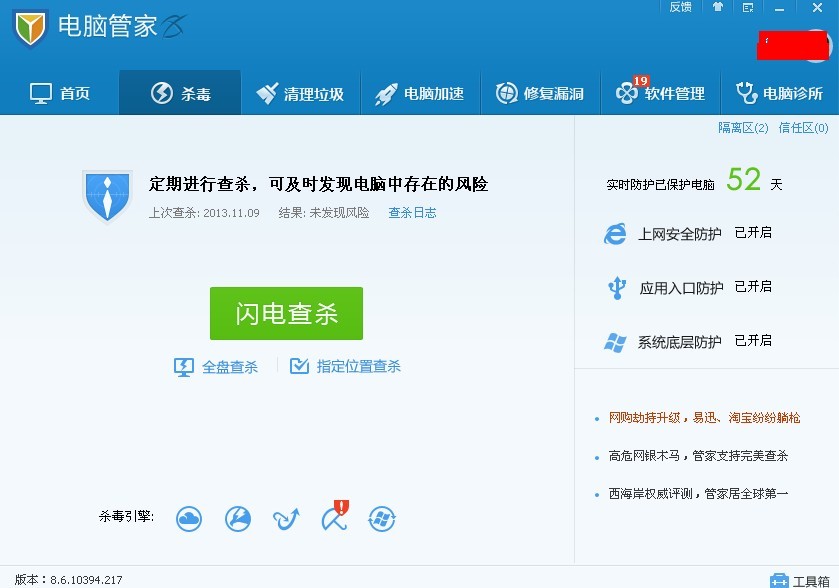Click the 上网安全防护 已开启 status
The width and height of the screenshot is (839, 588).
(x=753, y=233)
